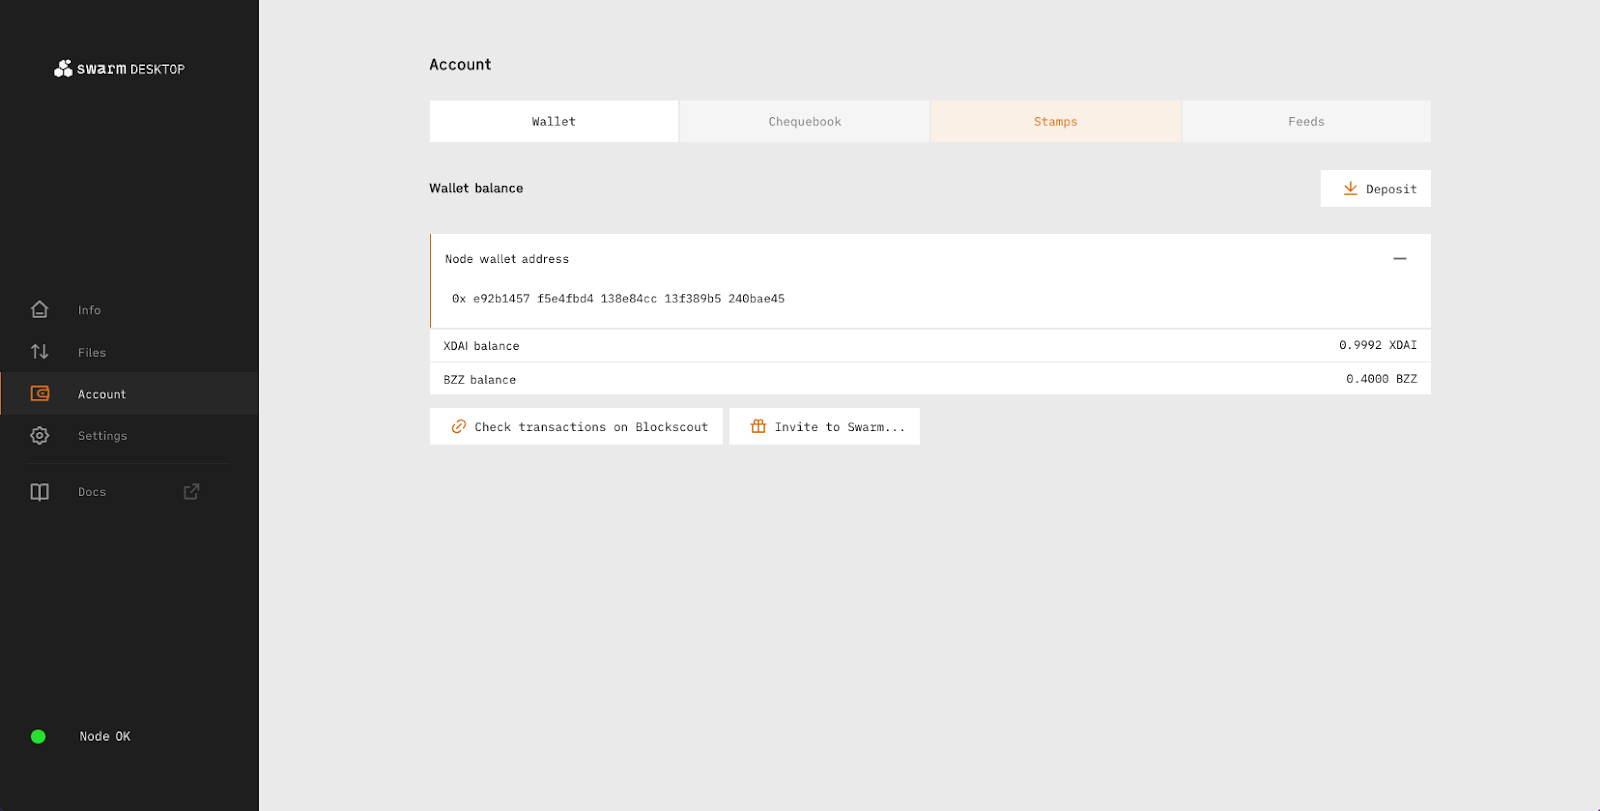Select the Account wallet icon in sidebar

tap(40, 394)
